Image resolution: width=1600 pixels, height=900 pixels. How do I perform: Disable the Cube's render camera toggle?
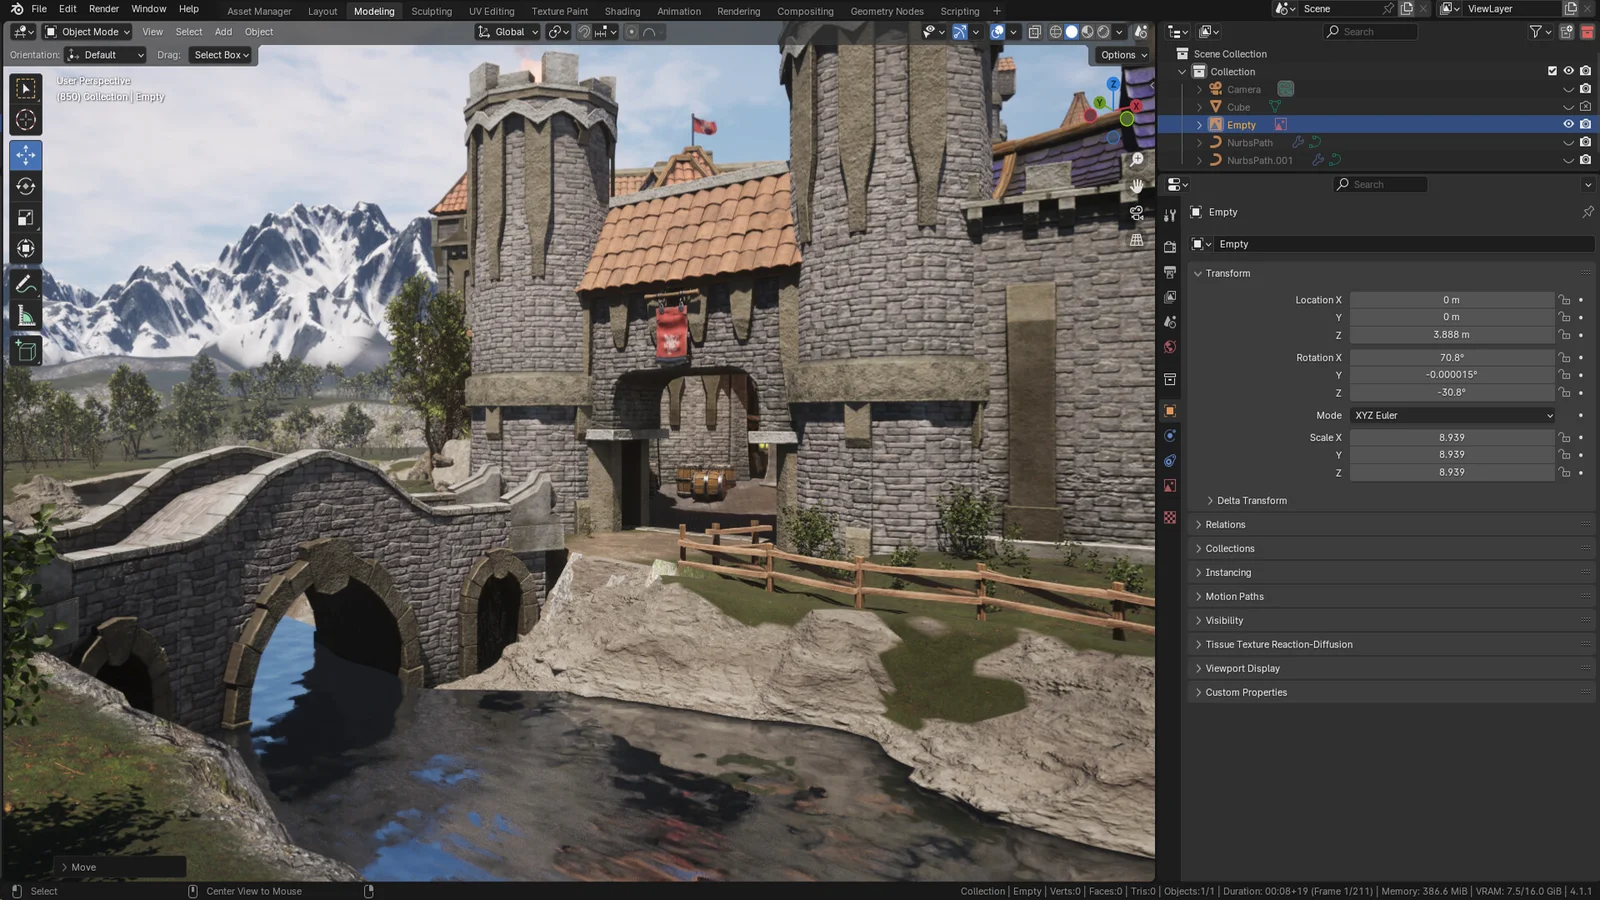click(1585, 107)
